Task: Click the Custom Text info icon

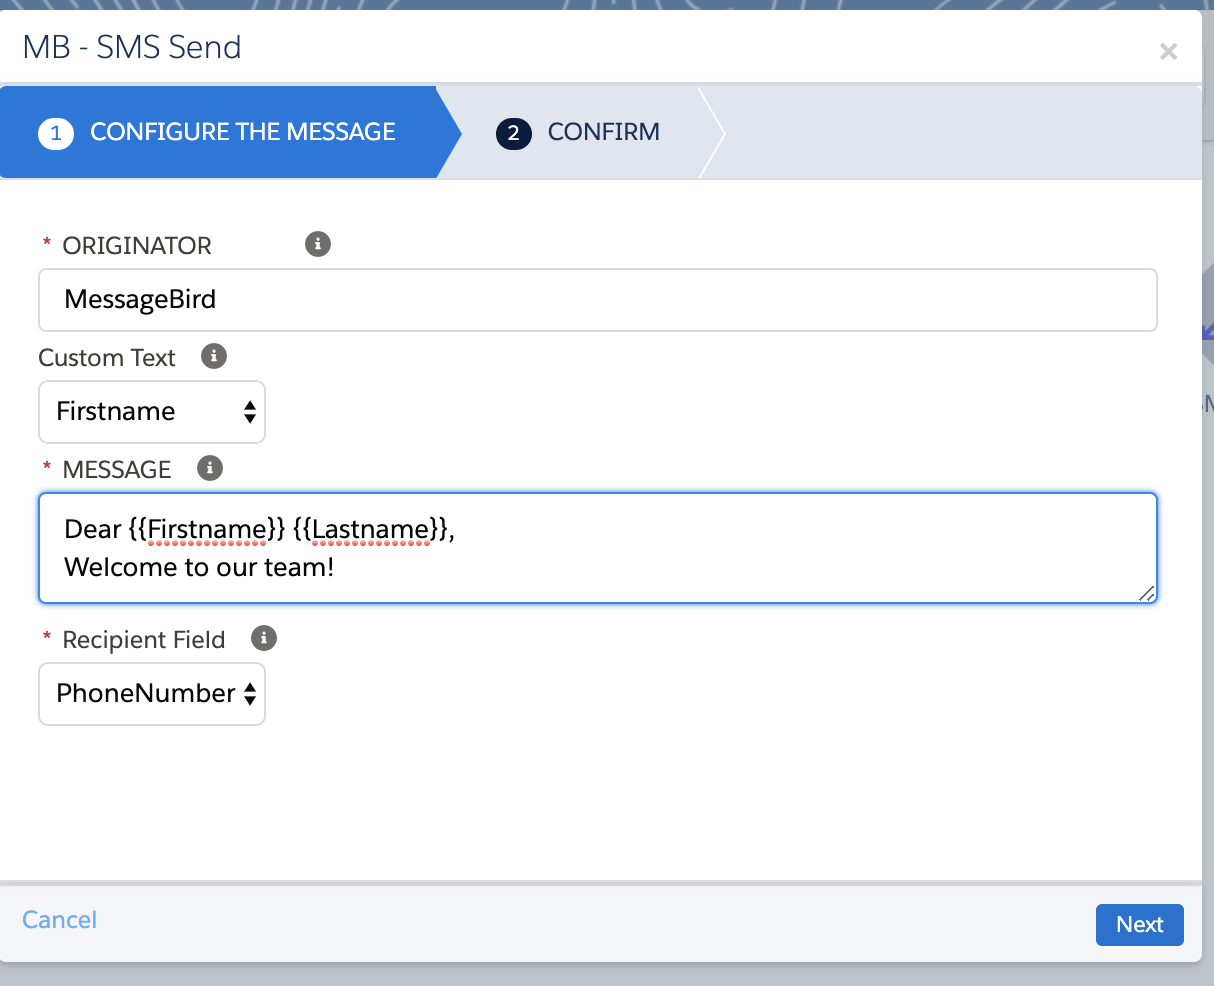Action: click(214, 356)
